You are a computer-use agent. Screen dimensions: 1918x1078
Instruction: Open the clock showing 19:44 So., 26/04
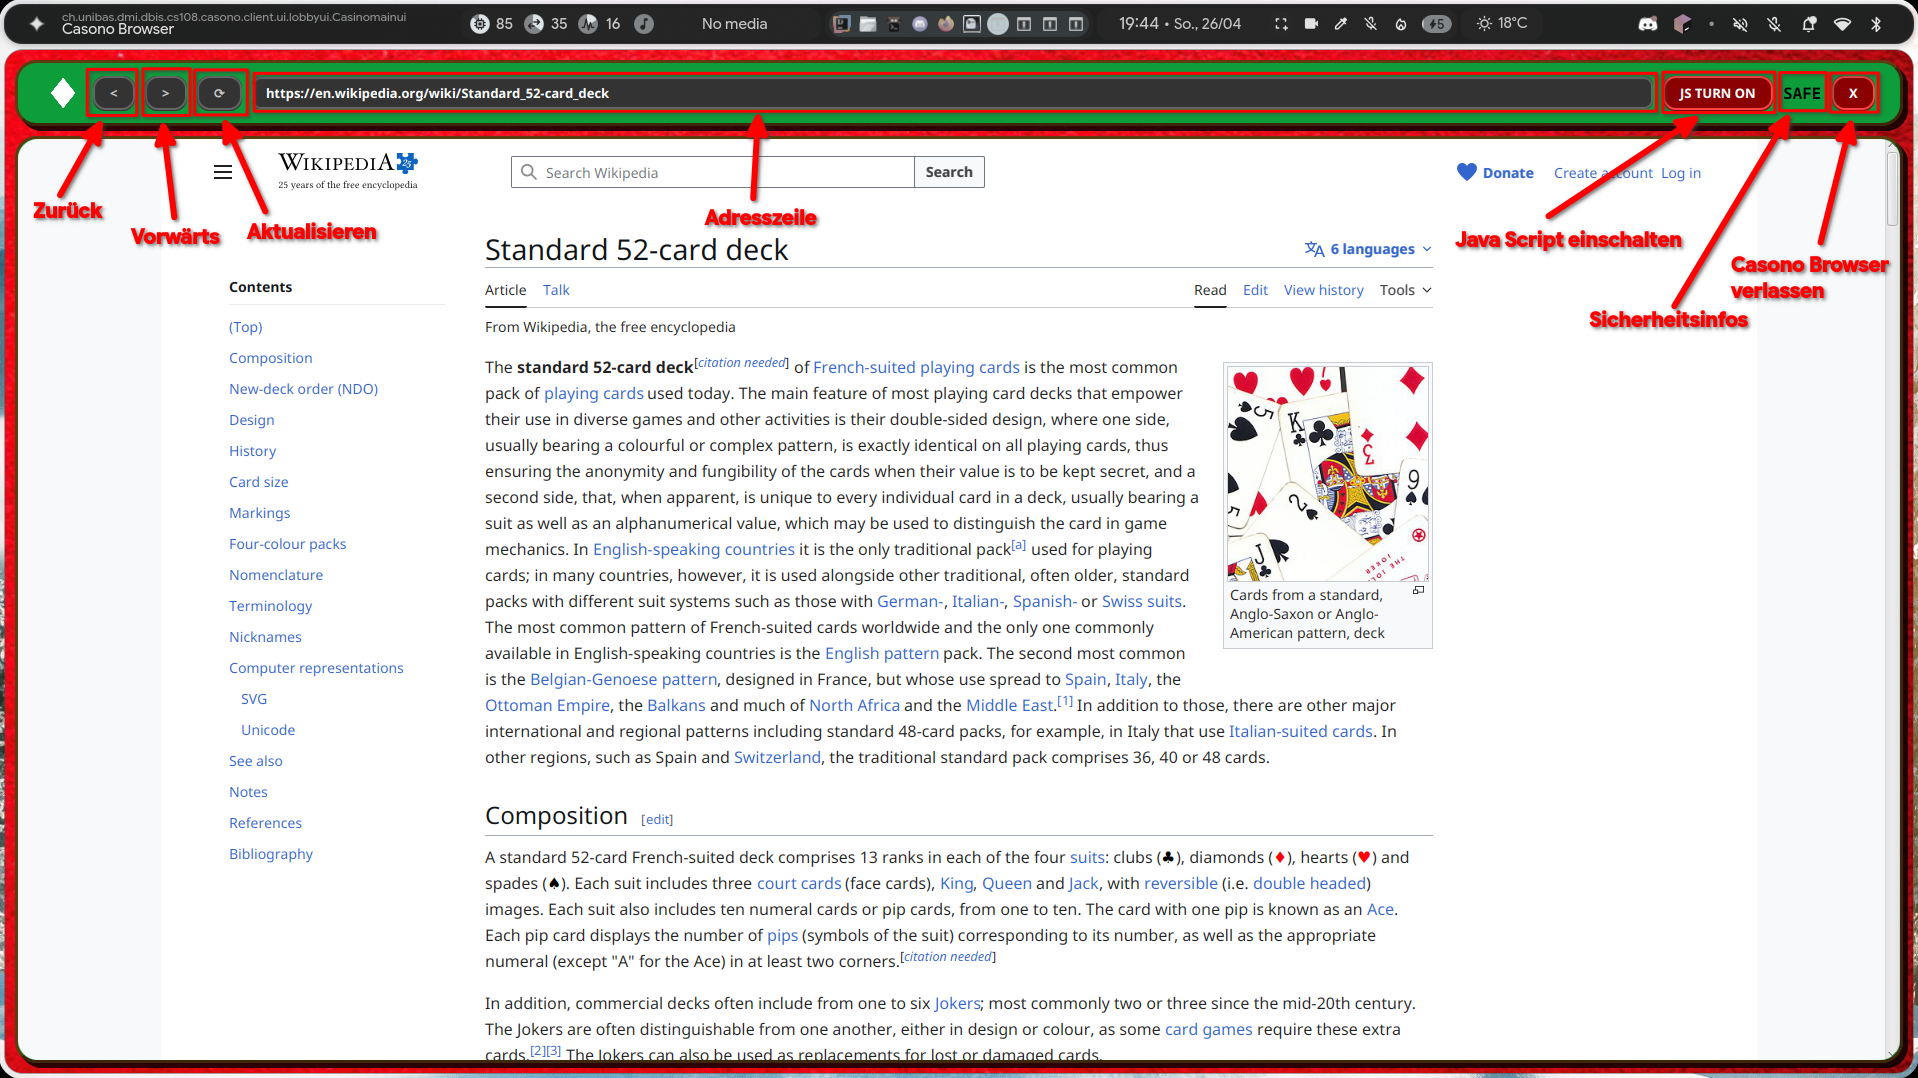[1179, 23]
